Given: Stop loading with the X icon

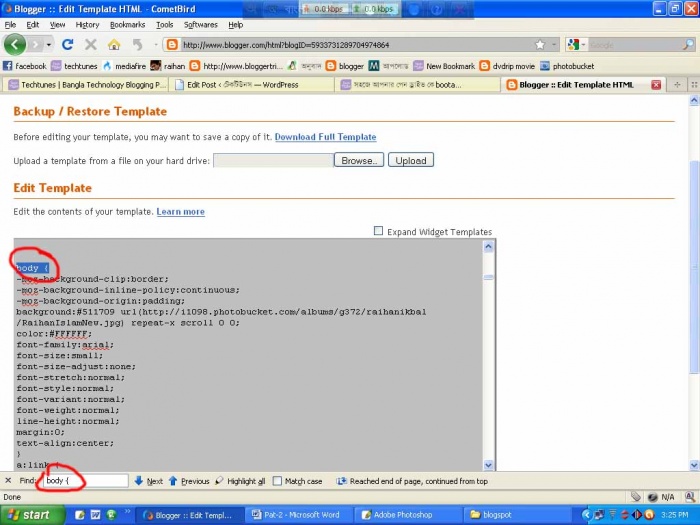Looking at the screenshot, I should (x=91, y=44).
